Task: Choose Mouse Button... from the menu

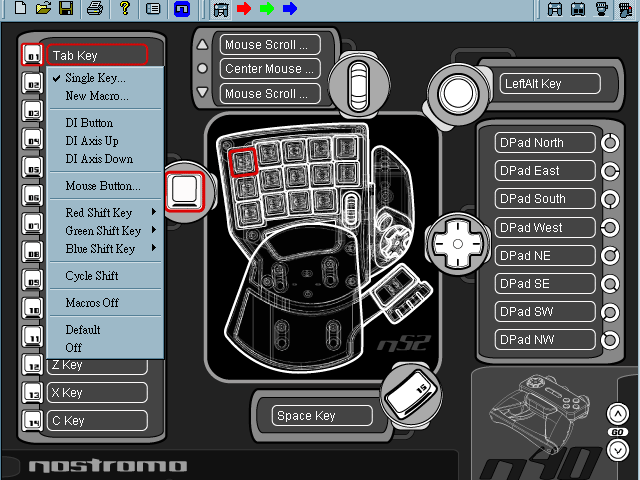Action: [x=106, y=186]
